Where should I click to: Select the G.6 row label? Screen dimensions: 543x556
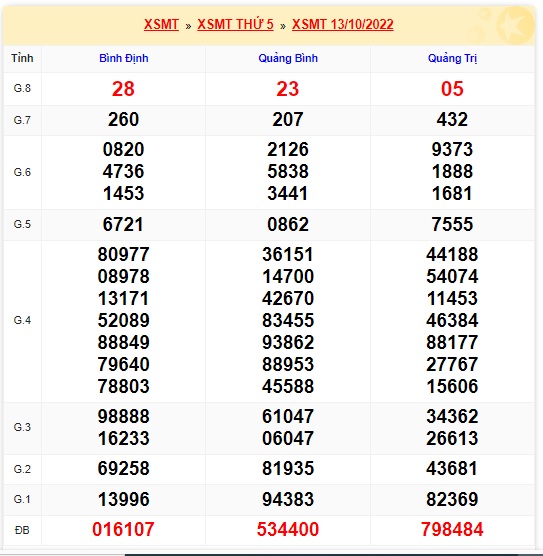pyautogui.click(x=22, y=172)
